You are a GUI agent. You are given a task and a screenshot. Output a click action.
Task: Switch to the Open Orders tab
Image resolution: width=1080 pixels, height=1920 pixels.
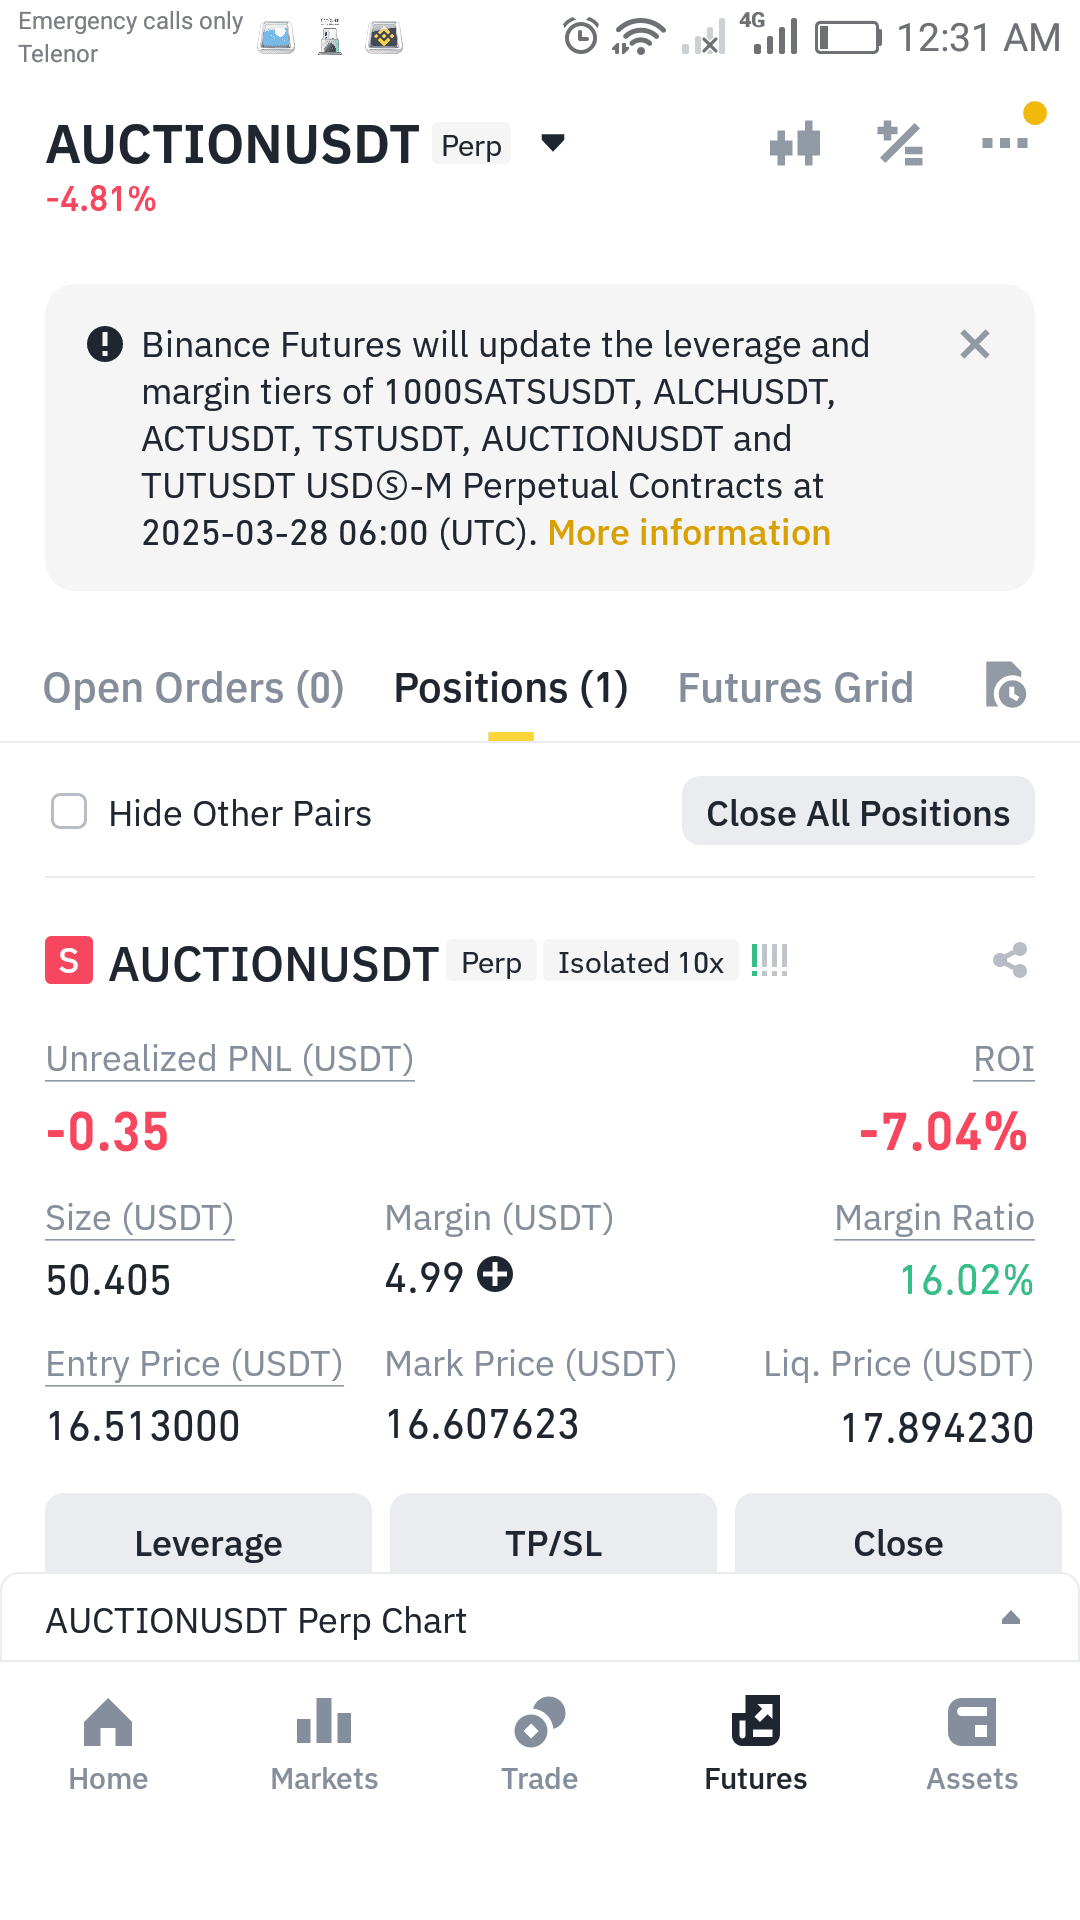click(x=193, y=688)
